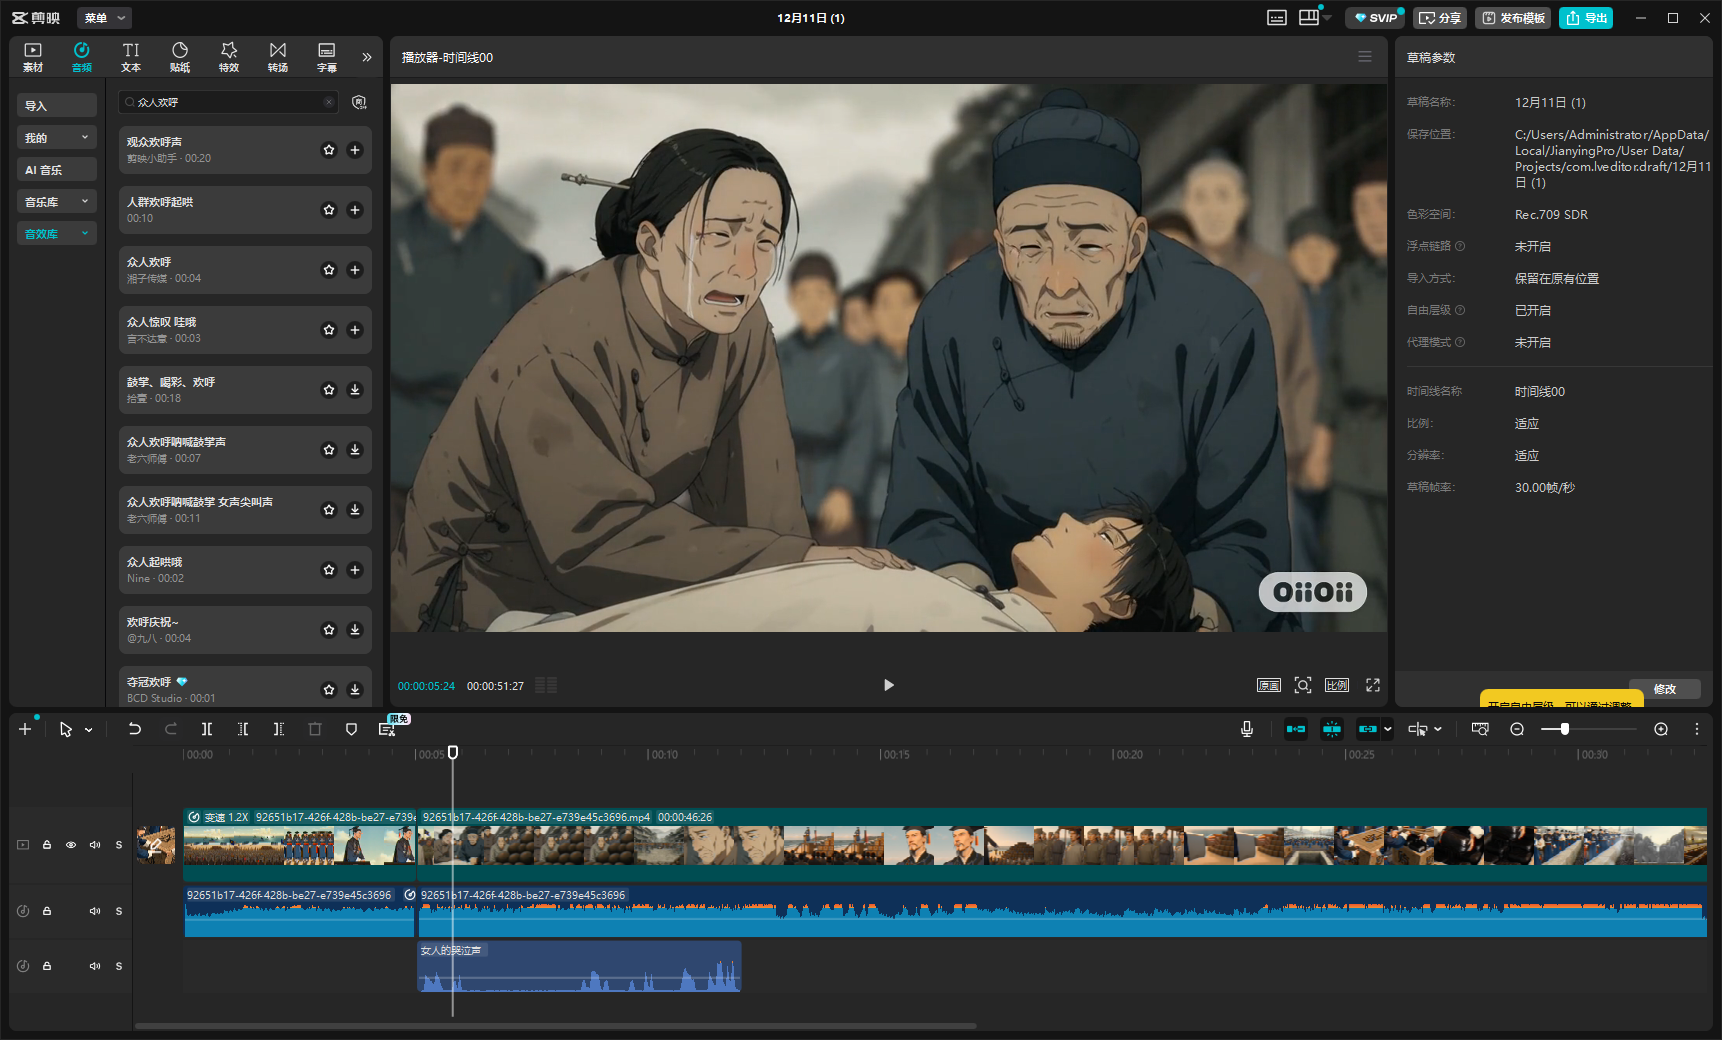Click the split clip tool in timeline toolbar
This screenshot has width=1722, height=1040.
click(207, 729)
